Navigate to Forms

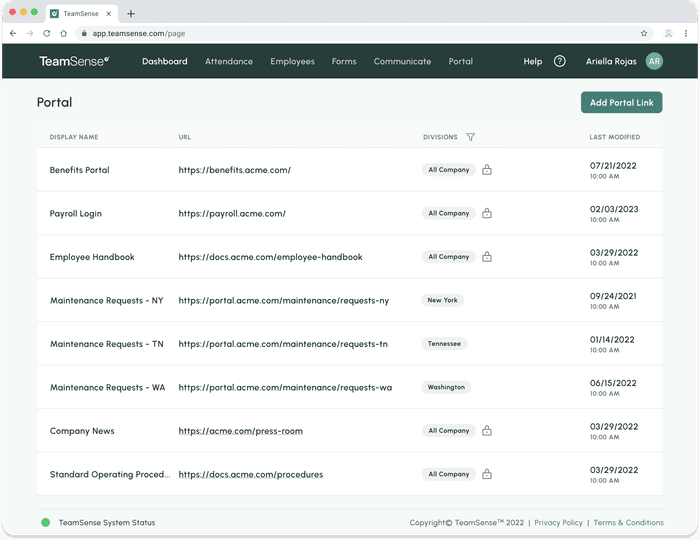point(344,62)
